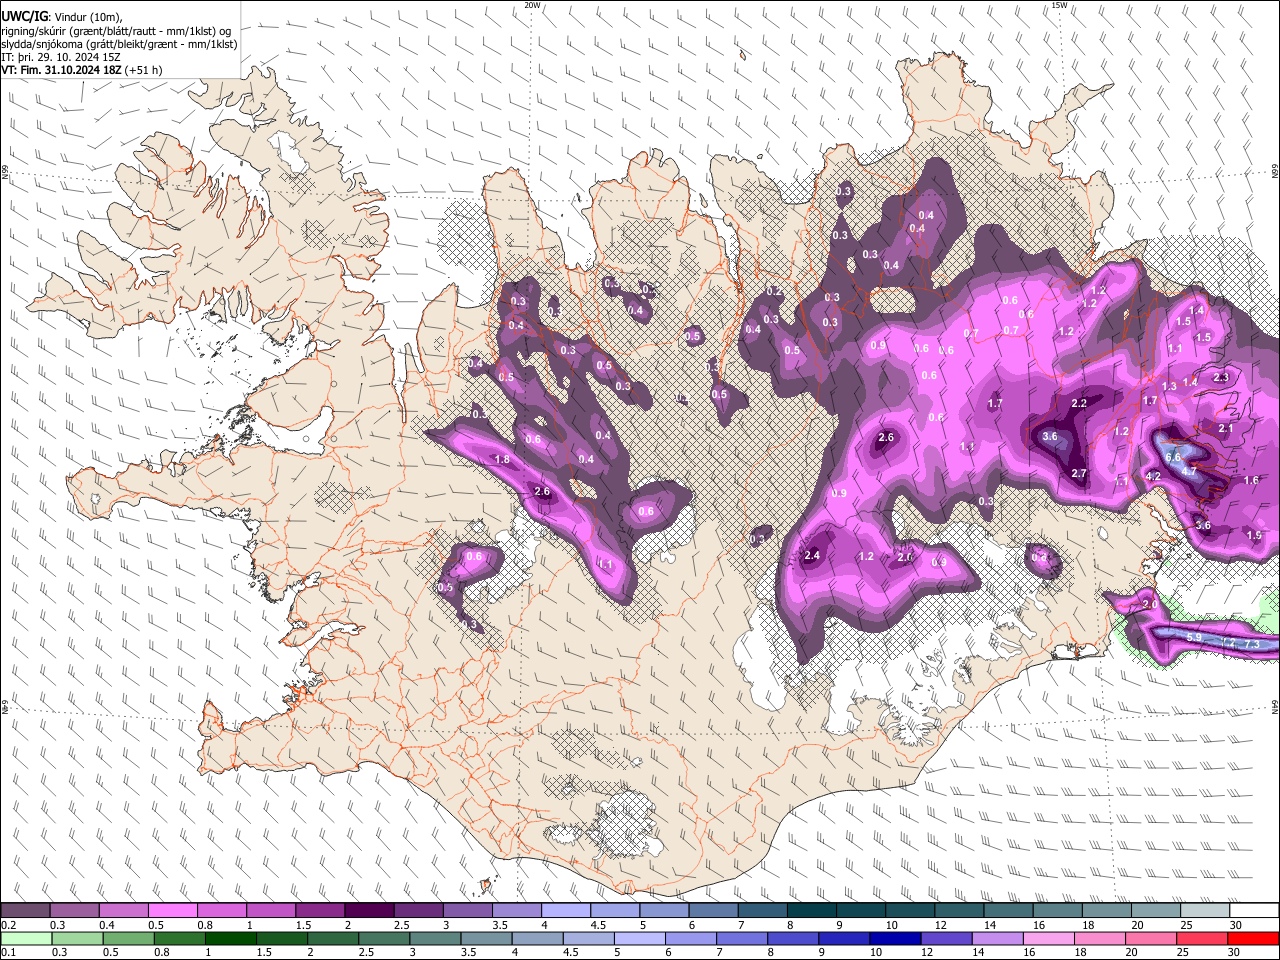Click the bright pink top-row swatch between 0.5 and 0.8

173,911
